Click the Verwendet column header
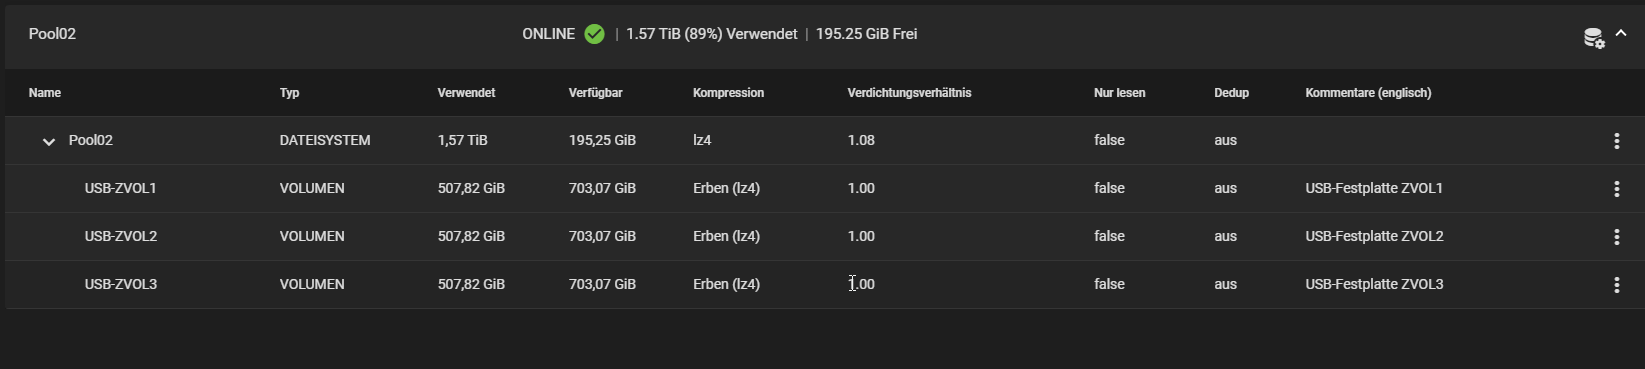 pos(466,93)
